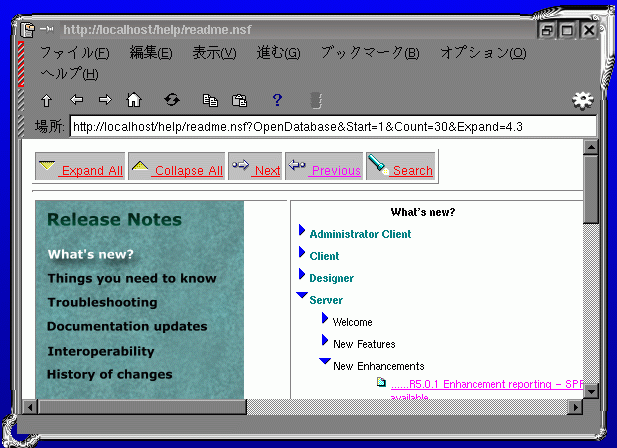Reload the page with the refresh icon
This screenshot has width=617, height=448.
(x=172, y=100)
